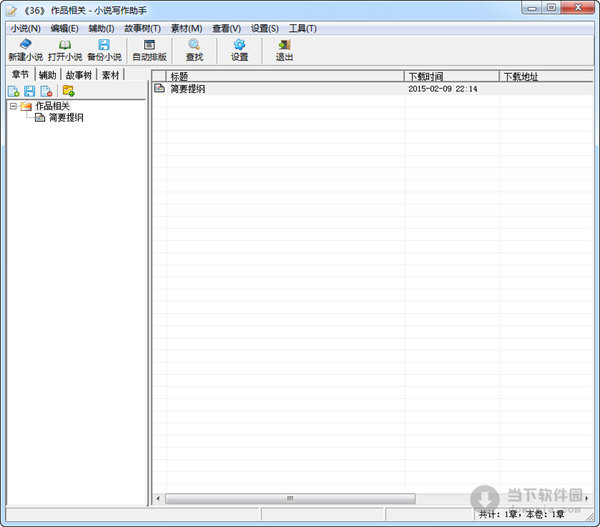The height and width of the screenshot is (527, 600).
Task: Open the 编辑(E) menu
Action: (x=64, y=29)
